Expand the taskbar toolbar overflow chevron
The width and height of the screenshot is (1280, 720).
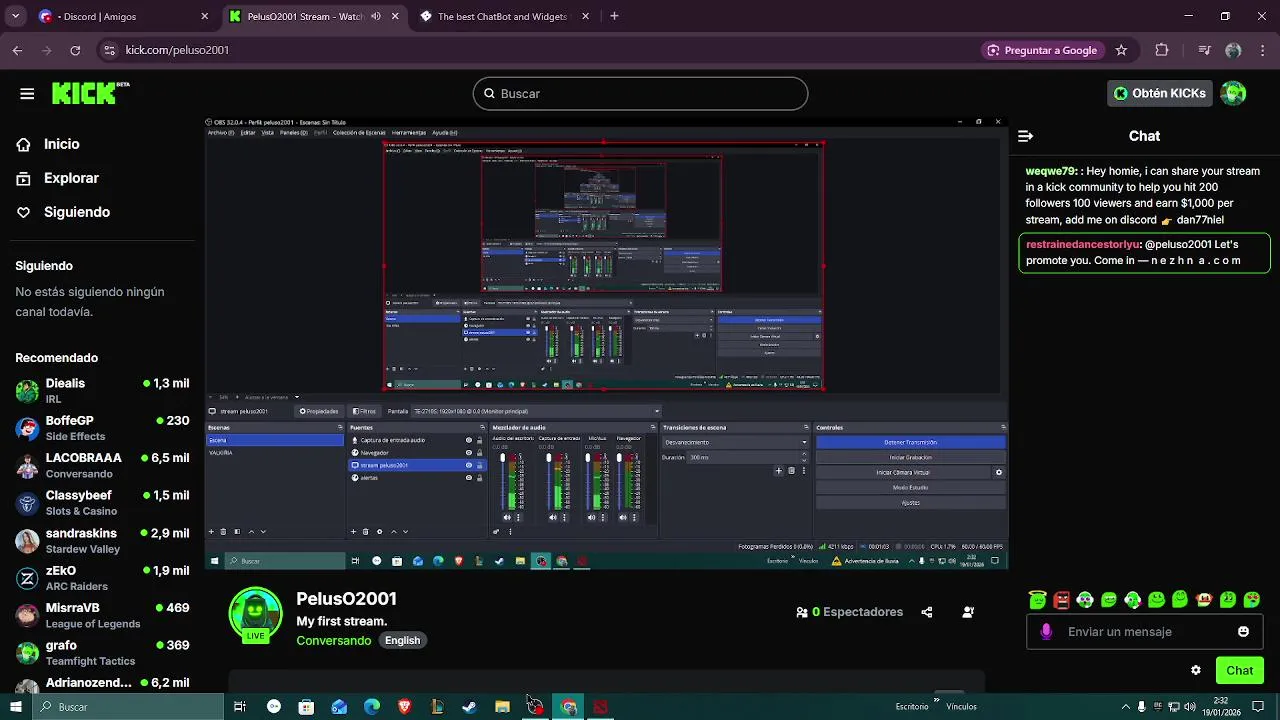937,701
